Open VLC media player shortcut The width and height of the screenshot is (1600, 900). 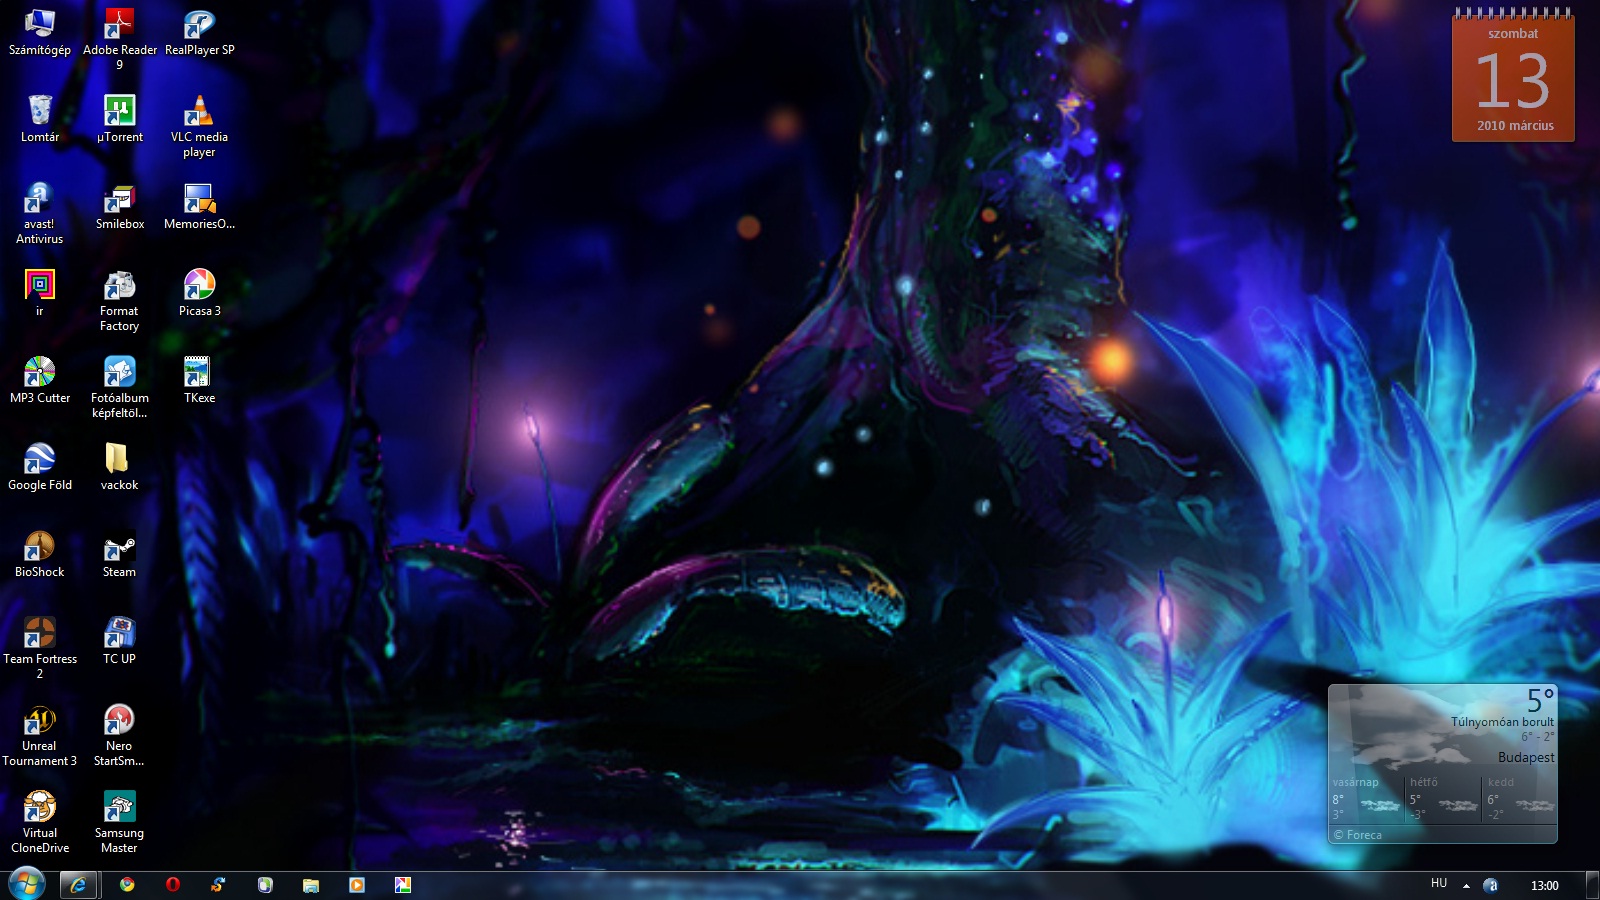point(199,125)
